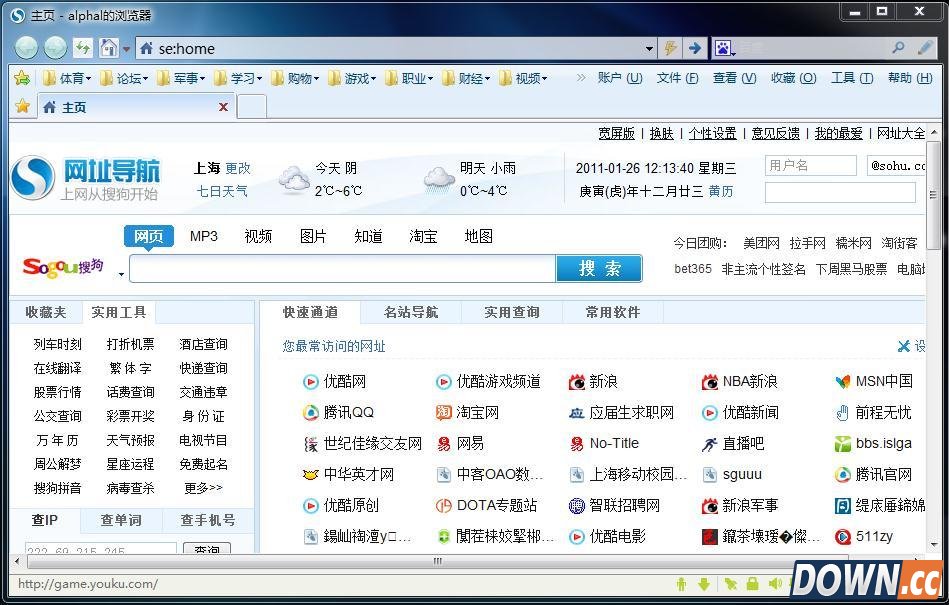Follow the 意见反馈 link

(x=775, y=133)
